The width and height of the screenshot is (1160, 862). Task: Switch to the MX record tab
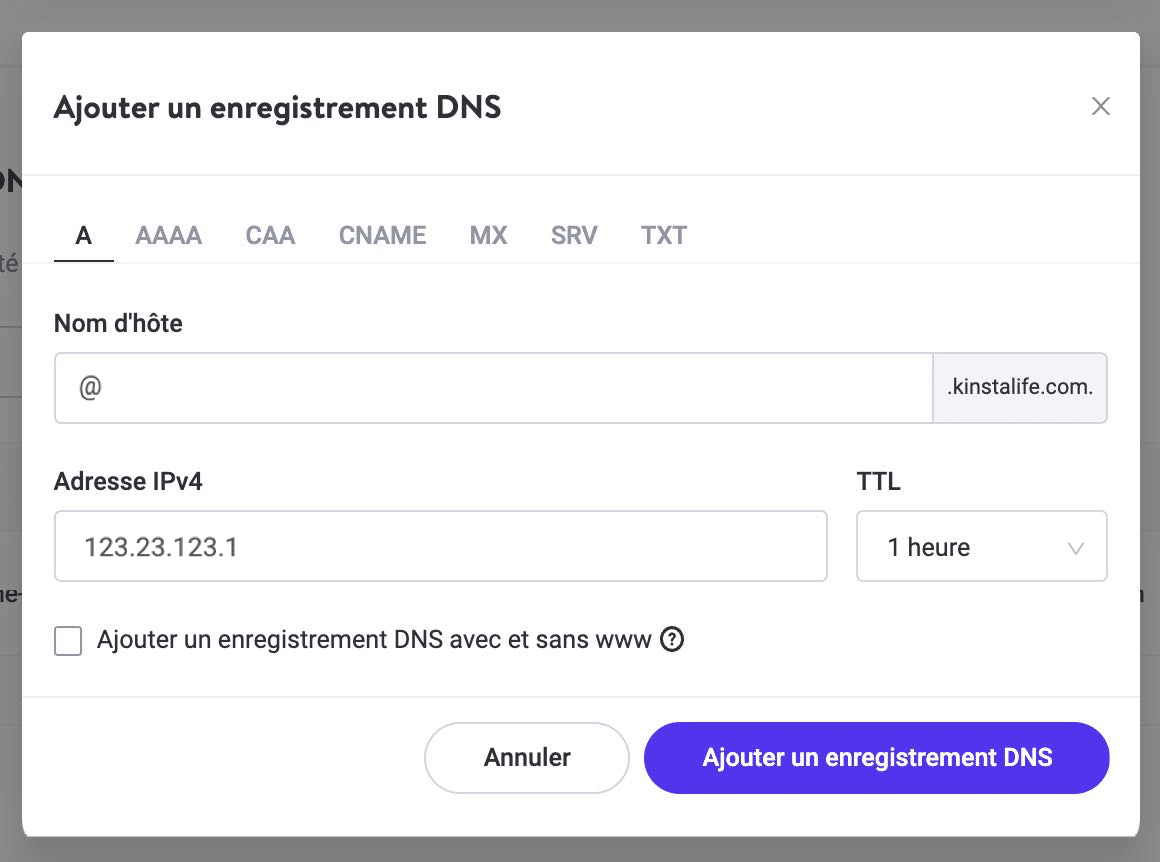click(488, 235)
